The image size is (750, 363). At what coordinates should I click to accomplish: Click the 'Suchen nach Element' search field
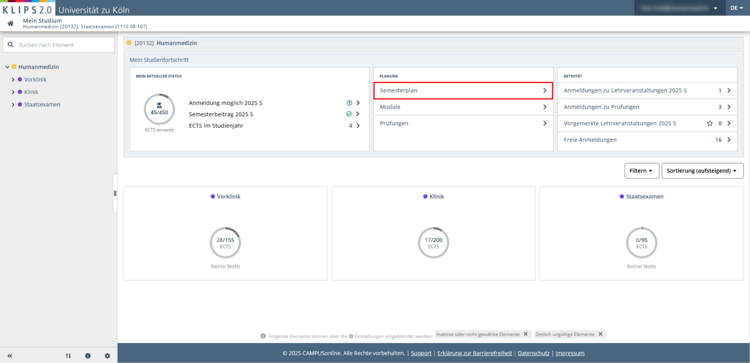pos(58,44)
